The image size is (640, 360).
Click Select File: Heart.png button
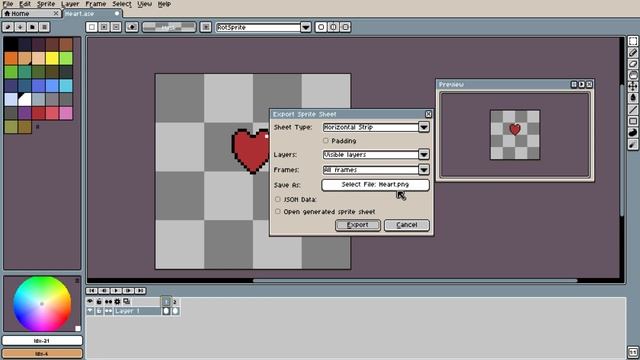[x=375, y=185]
